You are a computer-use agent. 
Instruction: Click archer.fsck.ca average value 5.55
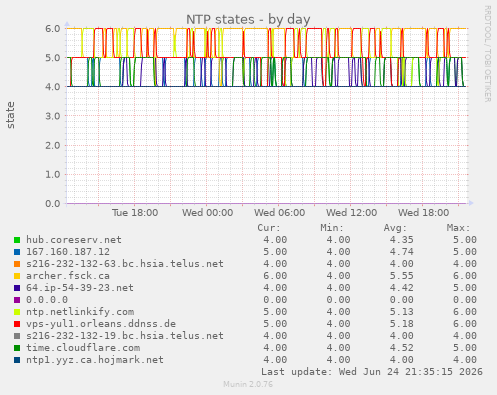pos(401,276)
